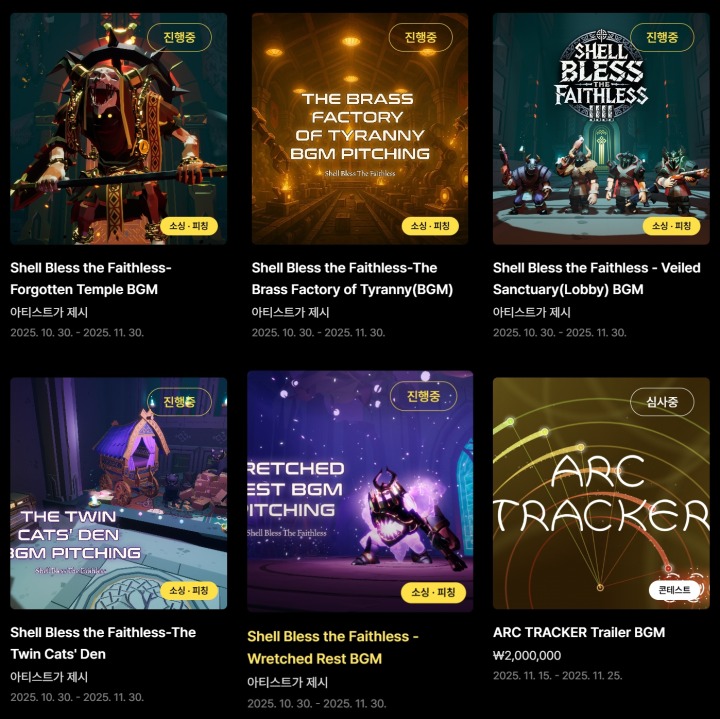Image resolution: width=720 pixels, height=719 pixels.
Task: Open The Twin Cats' Den pitching thumbnail
Action: pos(118,493)
